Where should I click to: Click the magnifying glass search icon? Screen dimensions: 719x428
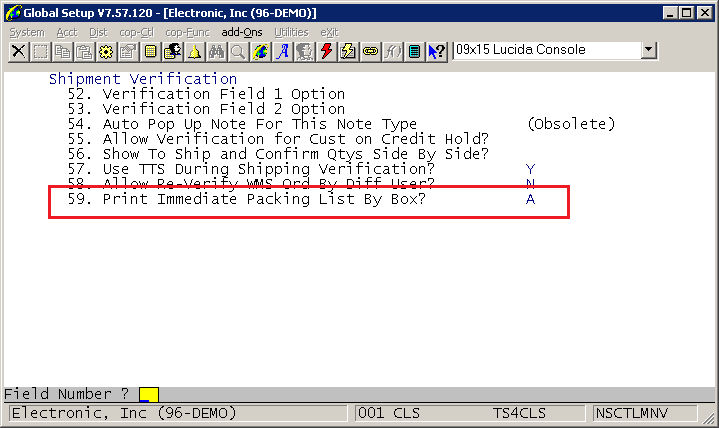pos(238,51)
